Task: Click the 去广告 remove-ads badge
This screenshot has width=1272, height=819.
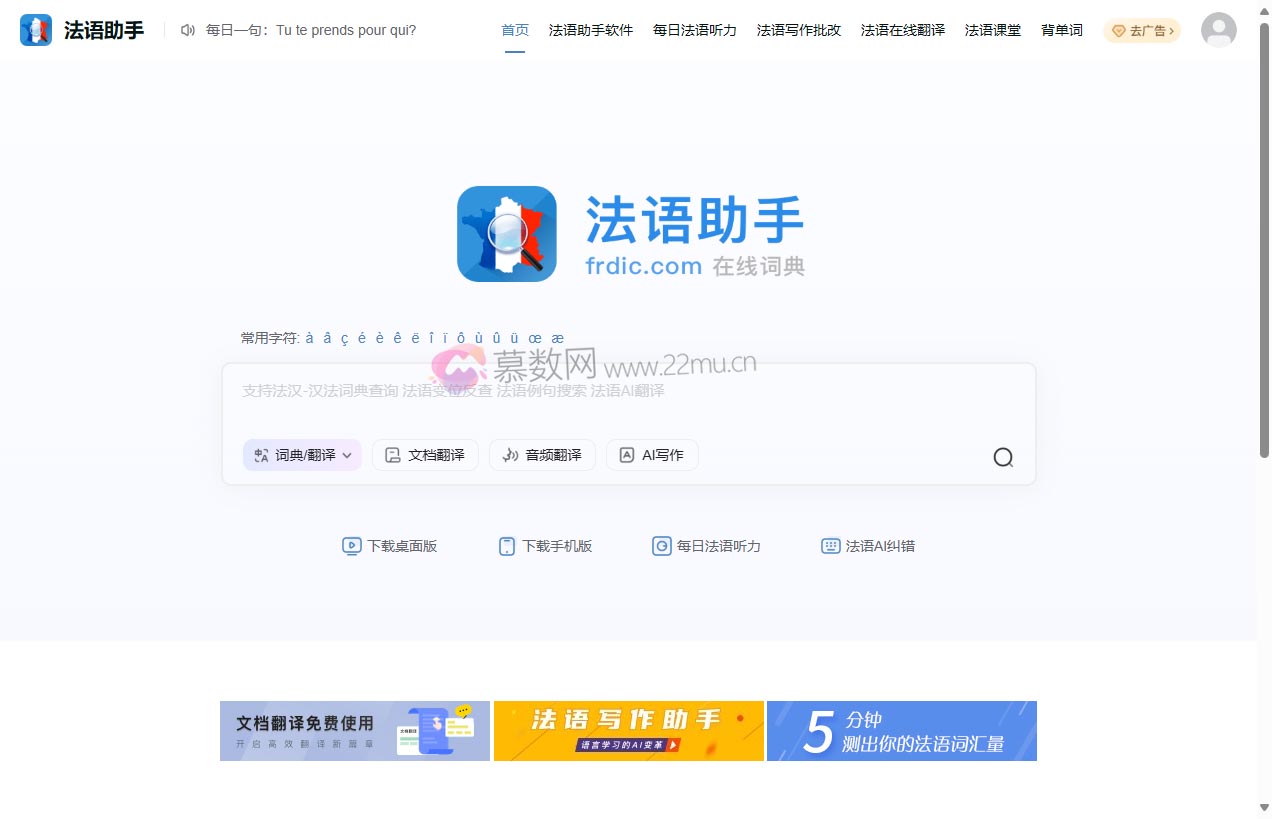Action: click(1141, 31)
